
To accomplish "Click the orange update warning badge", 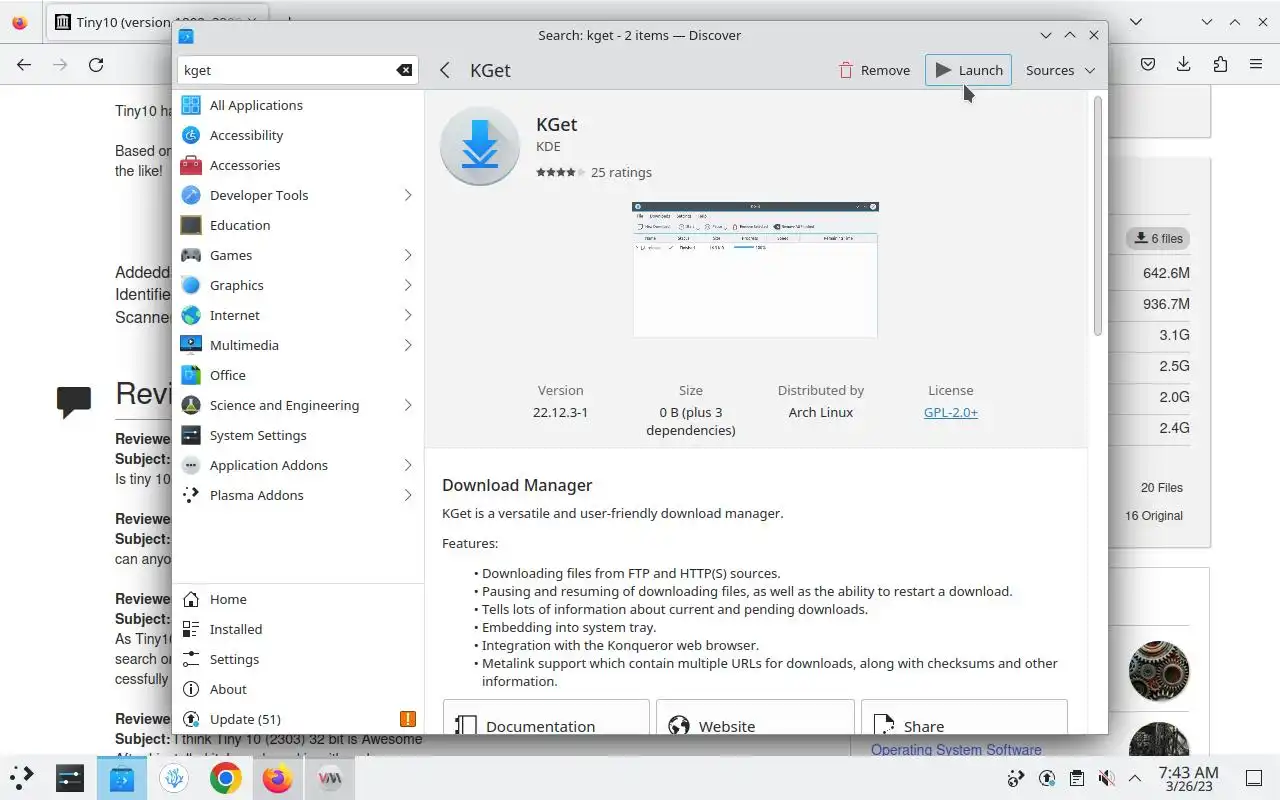I will pyautogui.click(x=408, y=719).
